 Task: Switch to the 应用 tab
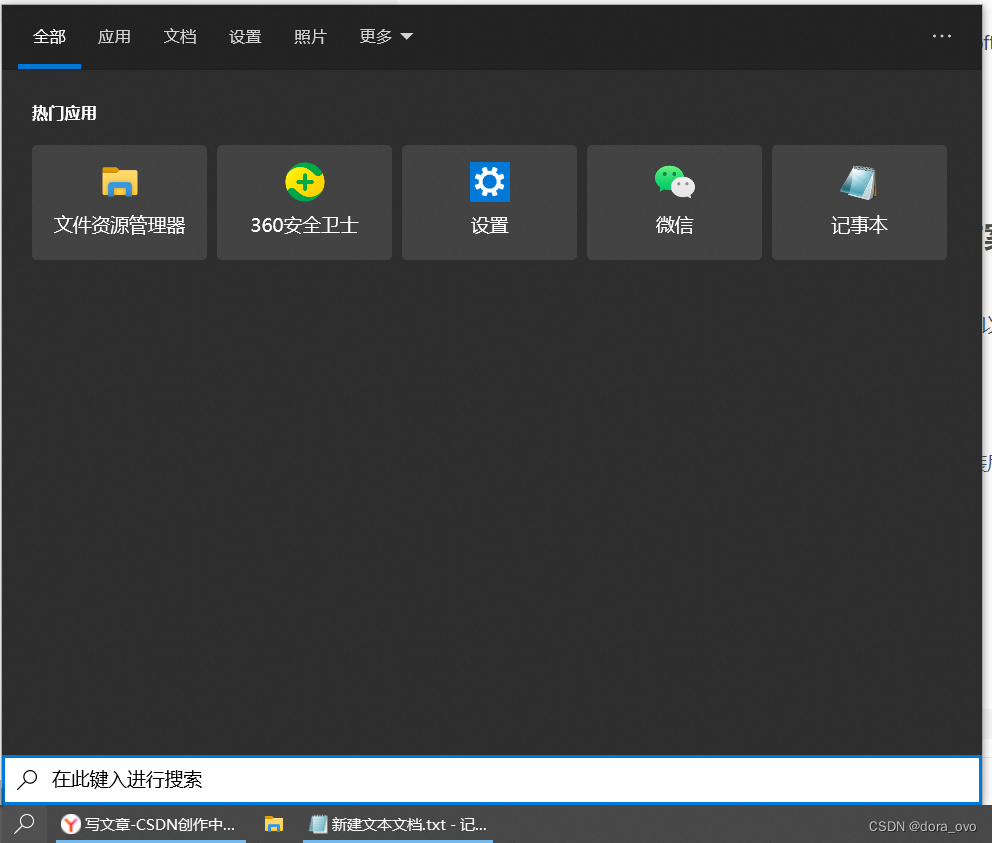click(x=115, y=37)
